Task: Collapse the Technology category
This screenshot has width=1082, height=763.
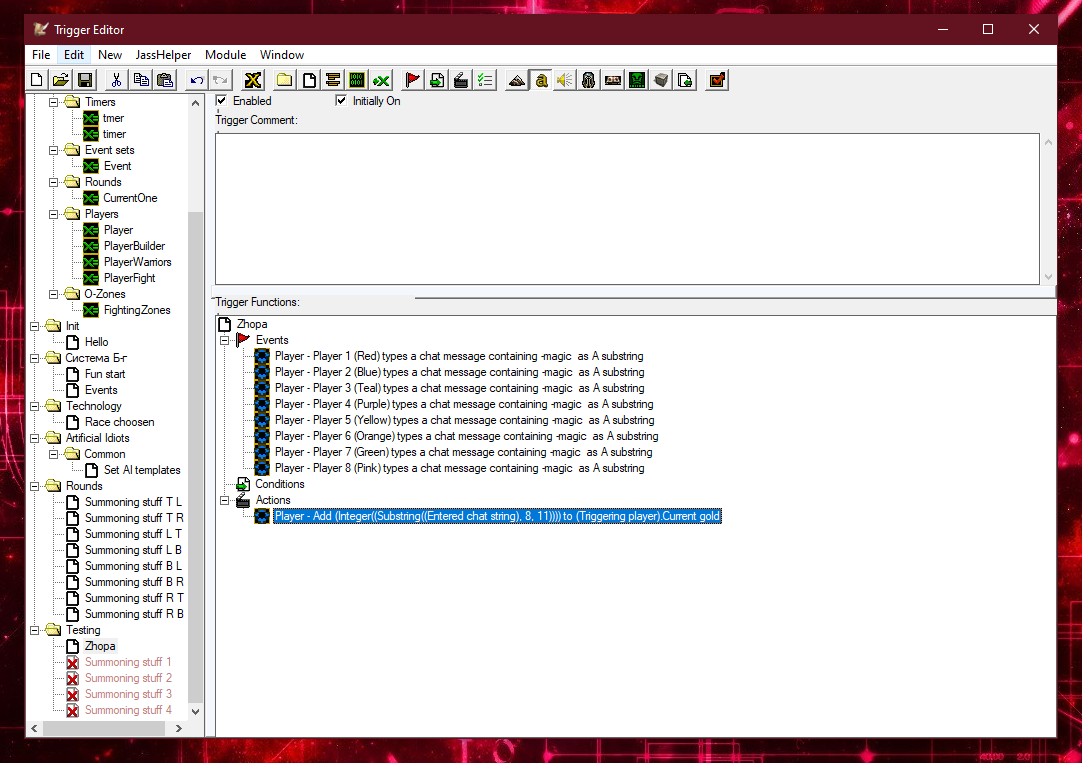Action: point(35,406)
